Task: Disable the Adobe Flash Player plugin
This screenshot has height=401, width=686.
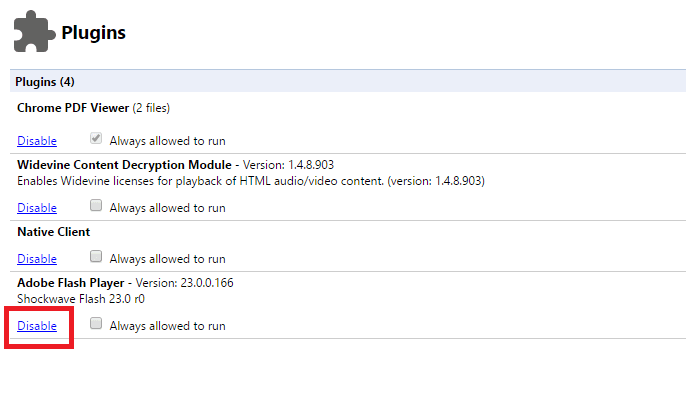Action: [x=37, y=326]
